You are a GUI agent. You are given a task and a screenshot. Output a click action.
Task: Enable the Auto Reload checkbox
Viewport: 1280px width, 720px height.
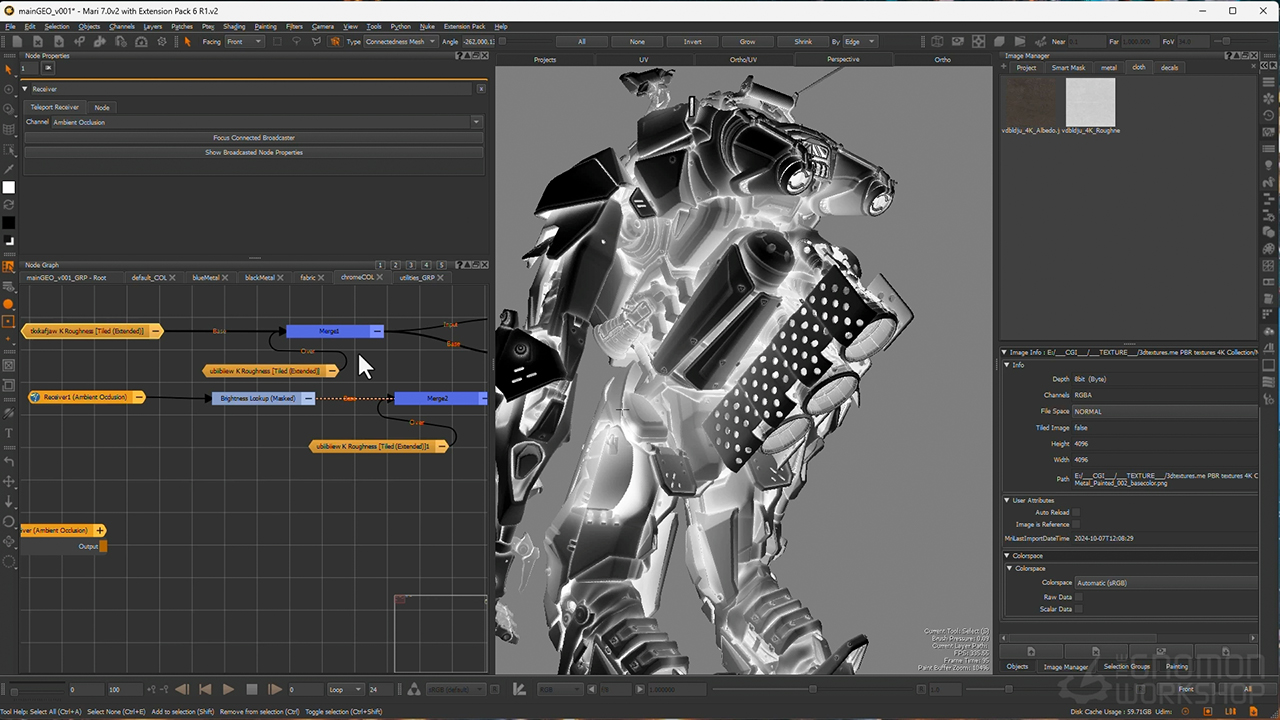pyautogui.click(x=1077, y=512)
